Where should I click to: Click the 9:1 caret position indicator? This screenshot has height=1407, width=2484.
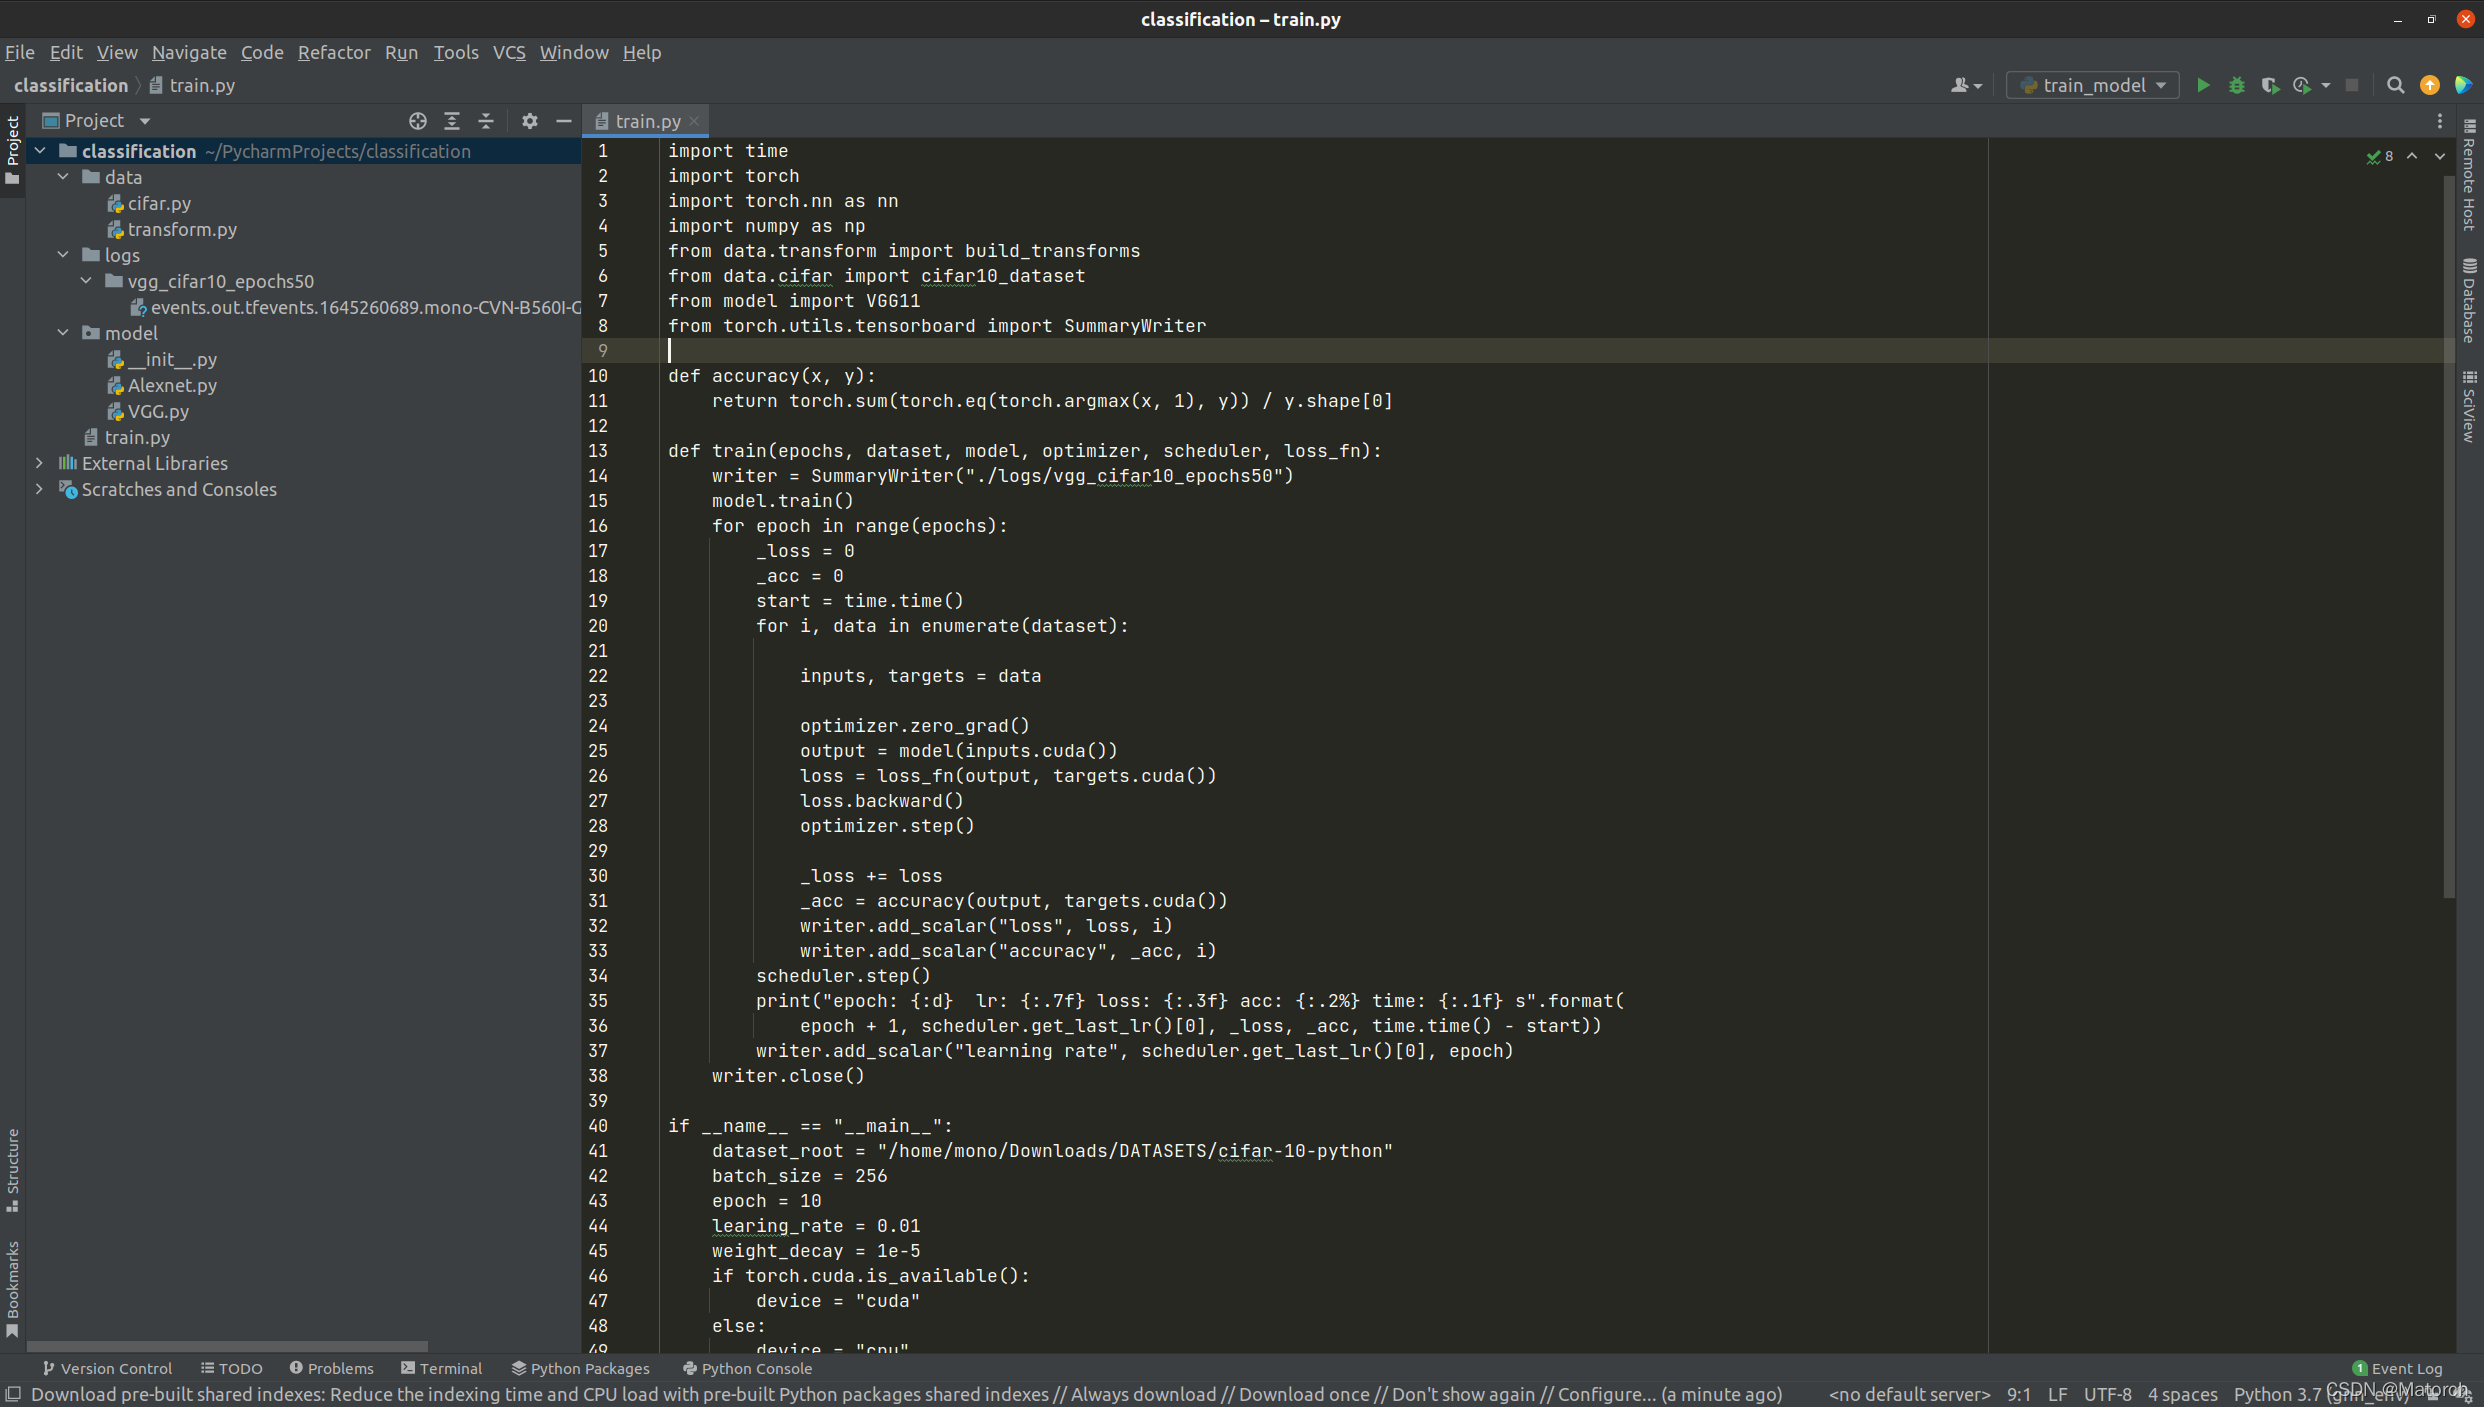2018,1394
